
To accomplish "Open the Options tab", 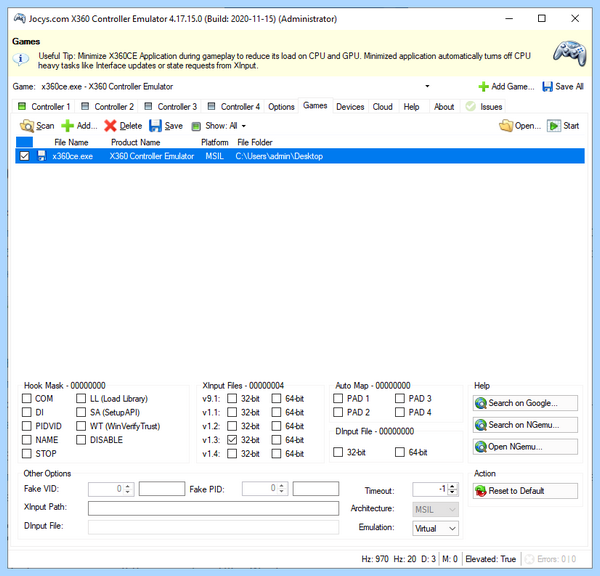I will pyautogui.click(x=281, y=106).
